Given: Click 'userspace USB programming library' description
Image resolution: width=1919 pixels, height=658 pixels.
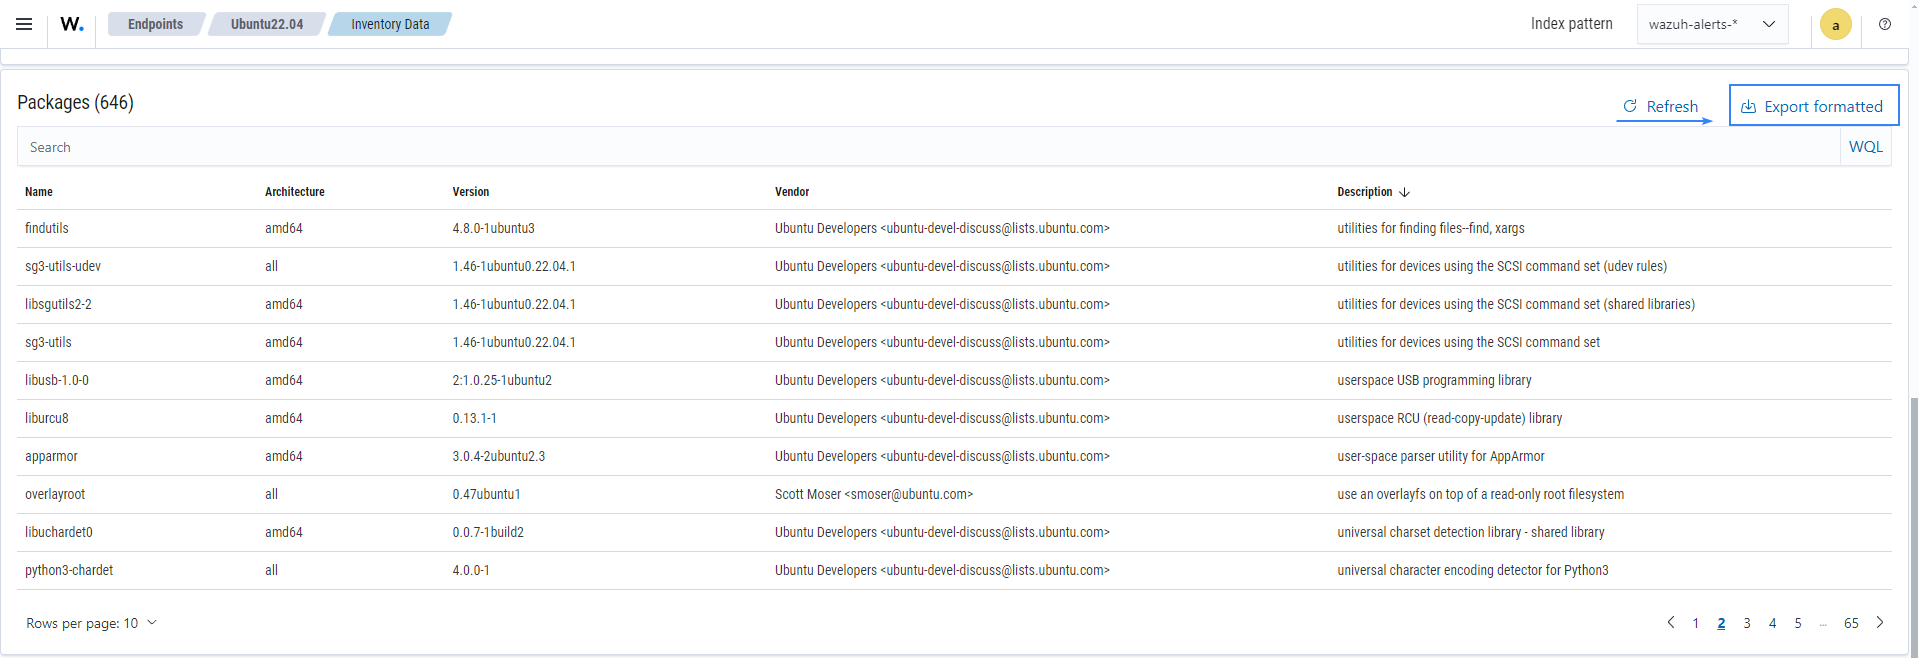Looking at the screenshot, I should 1434,381.
